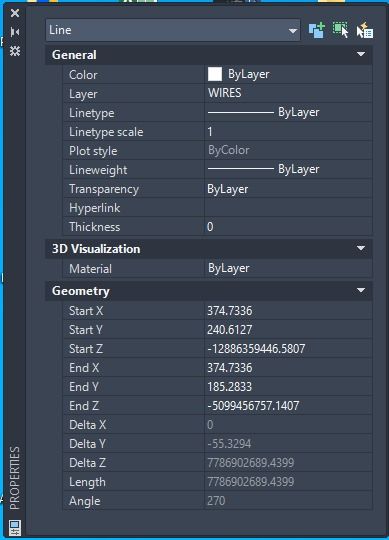Click the End Y label
This screenshot has height=540, width=389.
tap(84, 387)
